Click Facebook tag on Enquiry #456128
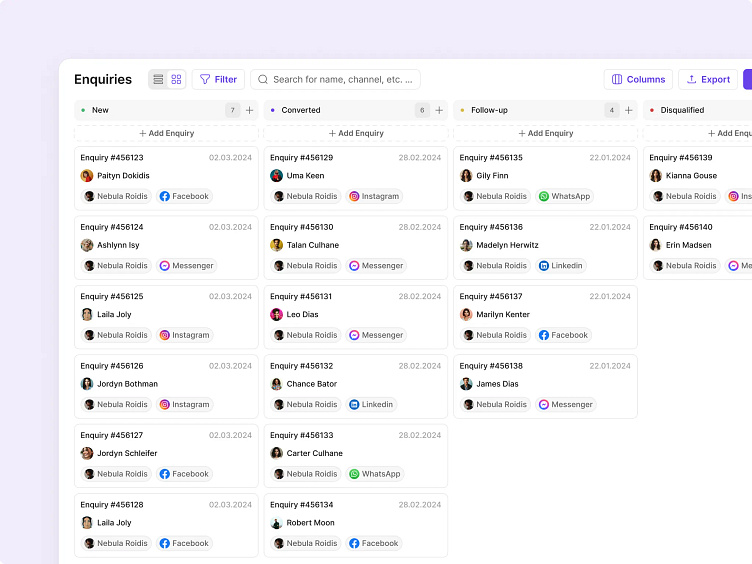The width and height of the screenshot is (752, 564). [185, 543]
